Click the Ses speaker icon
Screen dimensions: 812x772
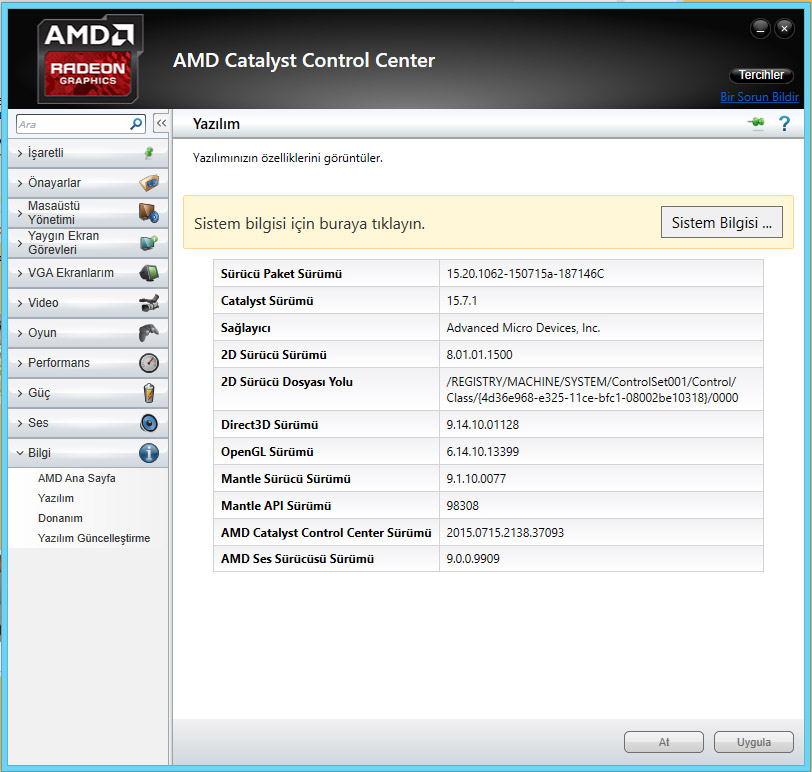click(149, 423)
